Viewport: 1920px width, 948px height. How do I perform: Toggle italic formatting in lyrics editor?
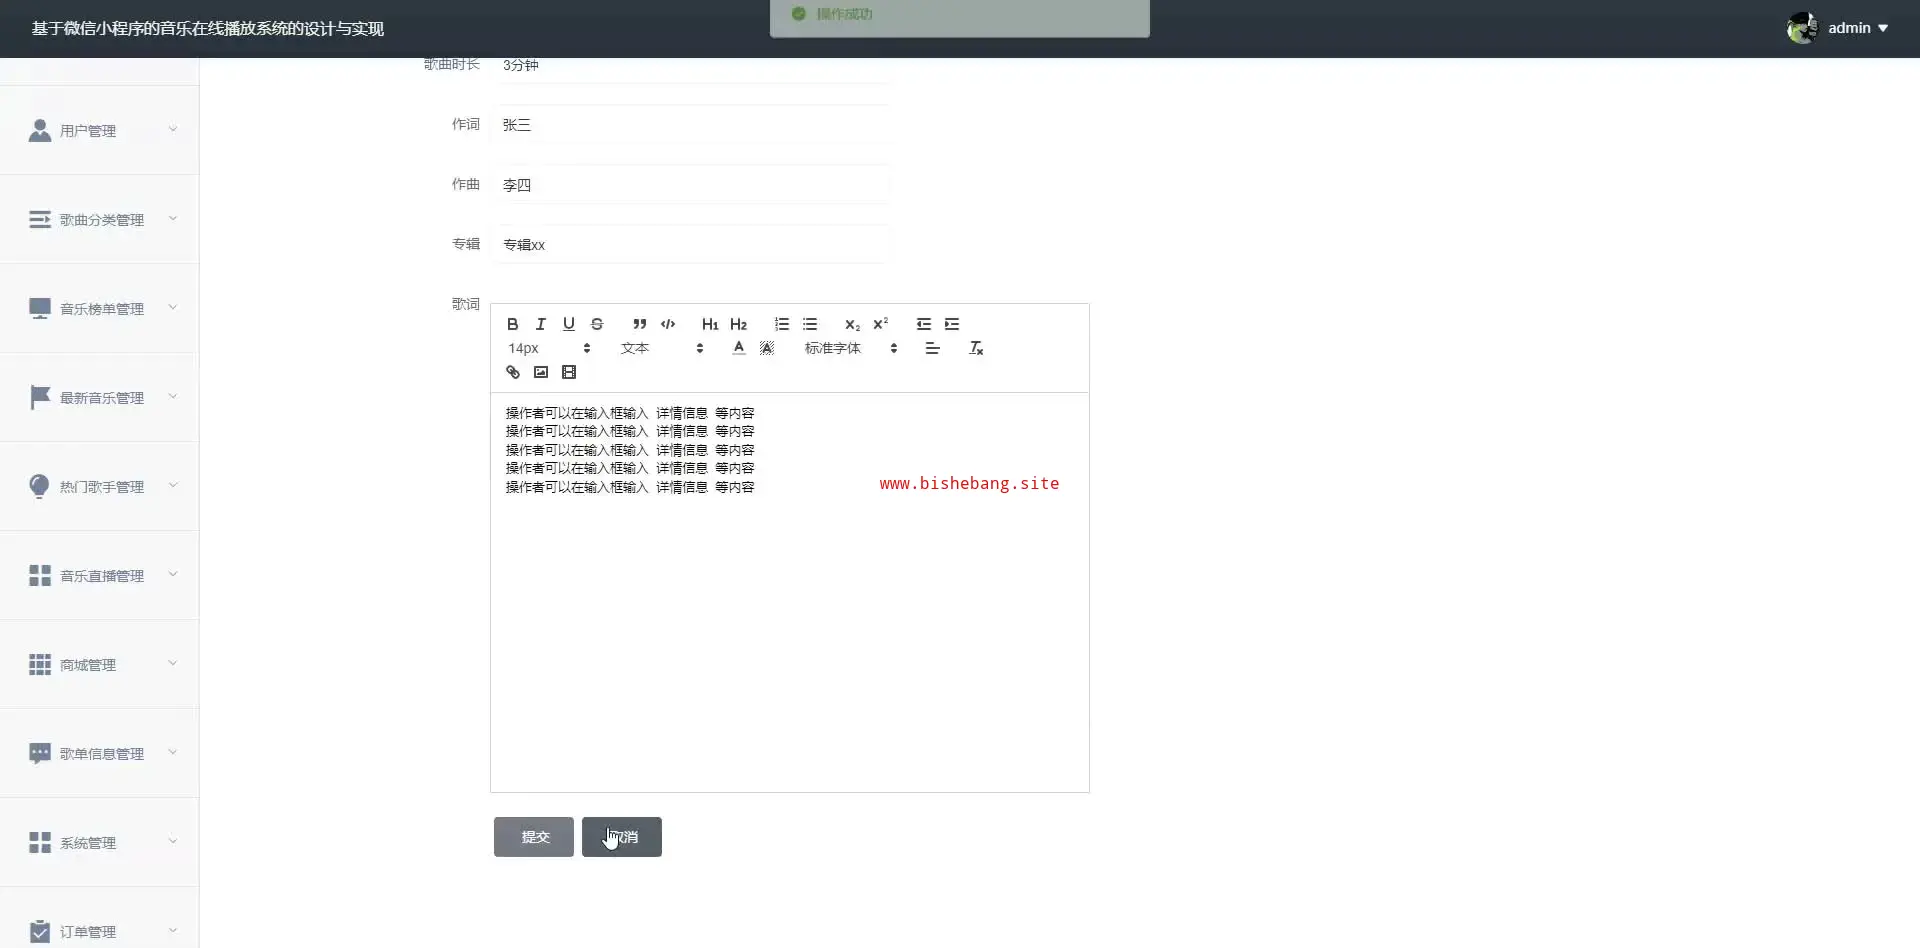click(540, 324)
